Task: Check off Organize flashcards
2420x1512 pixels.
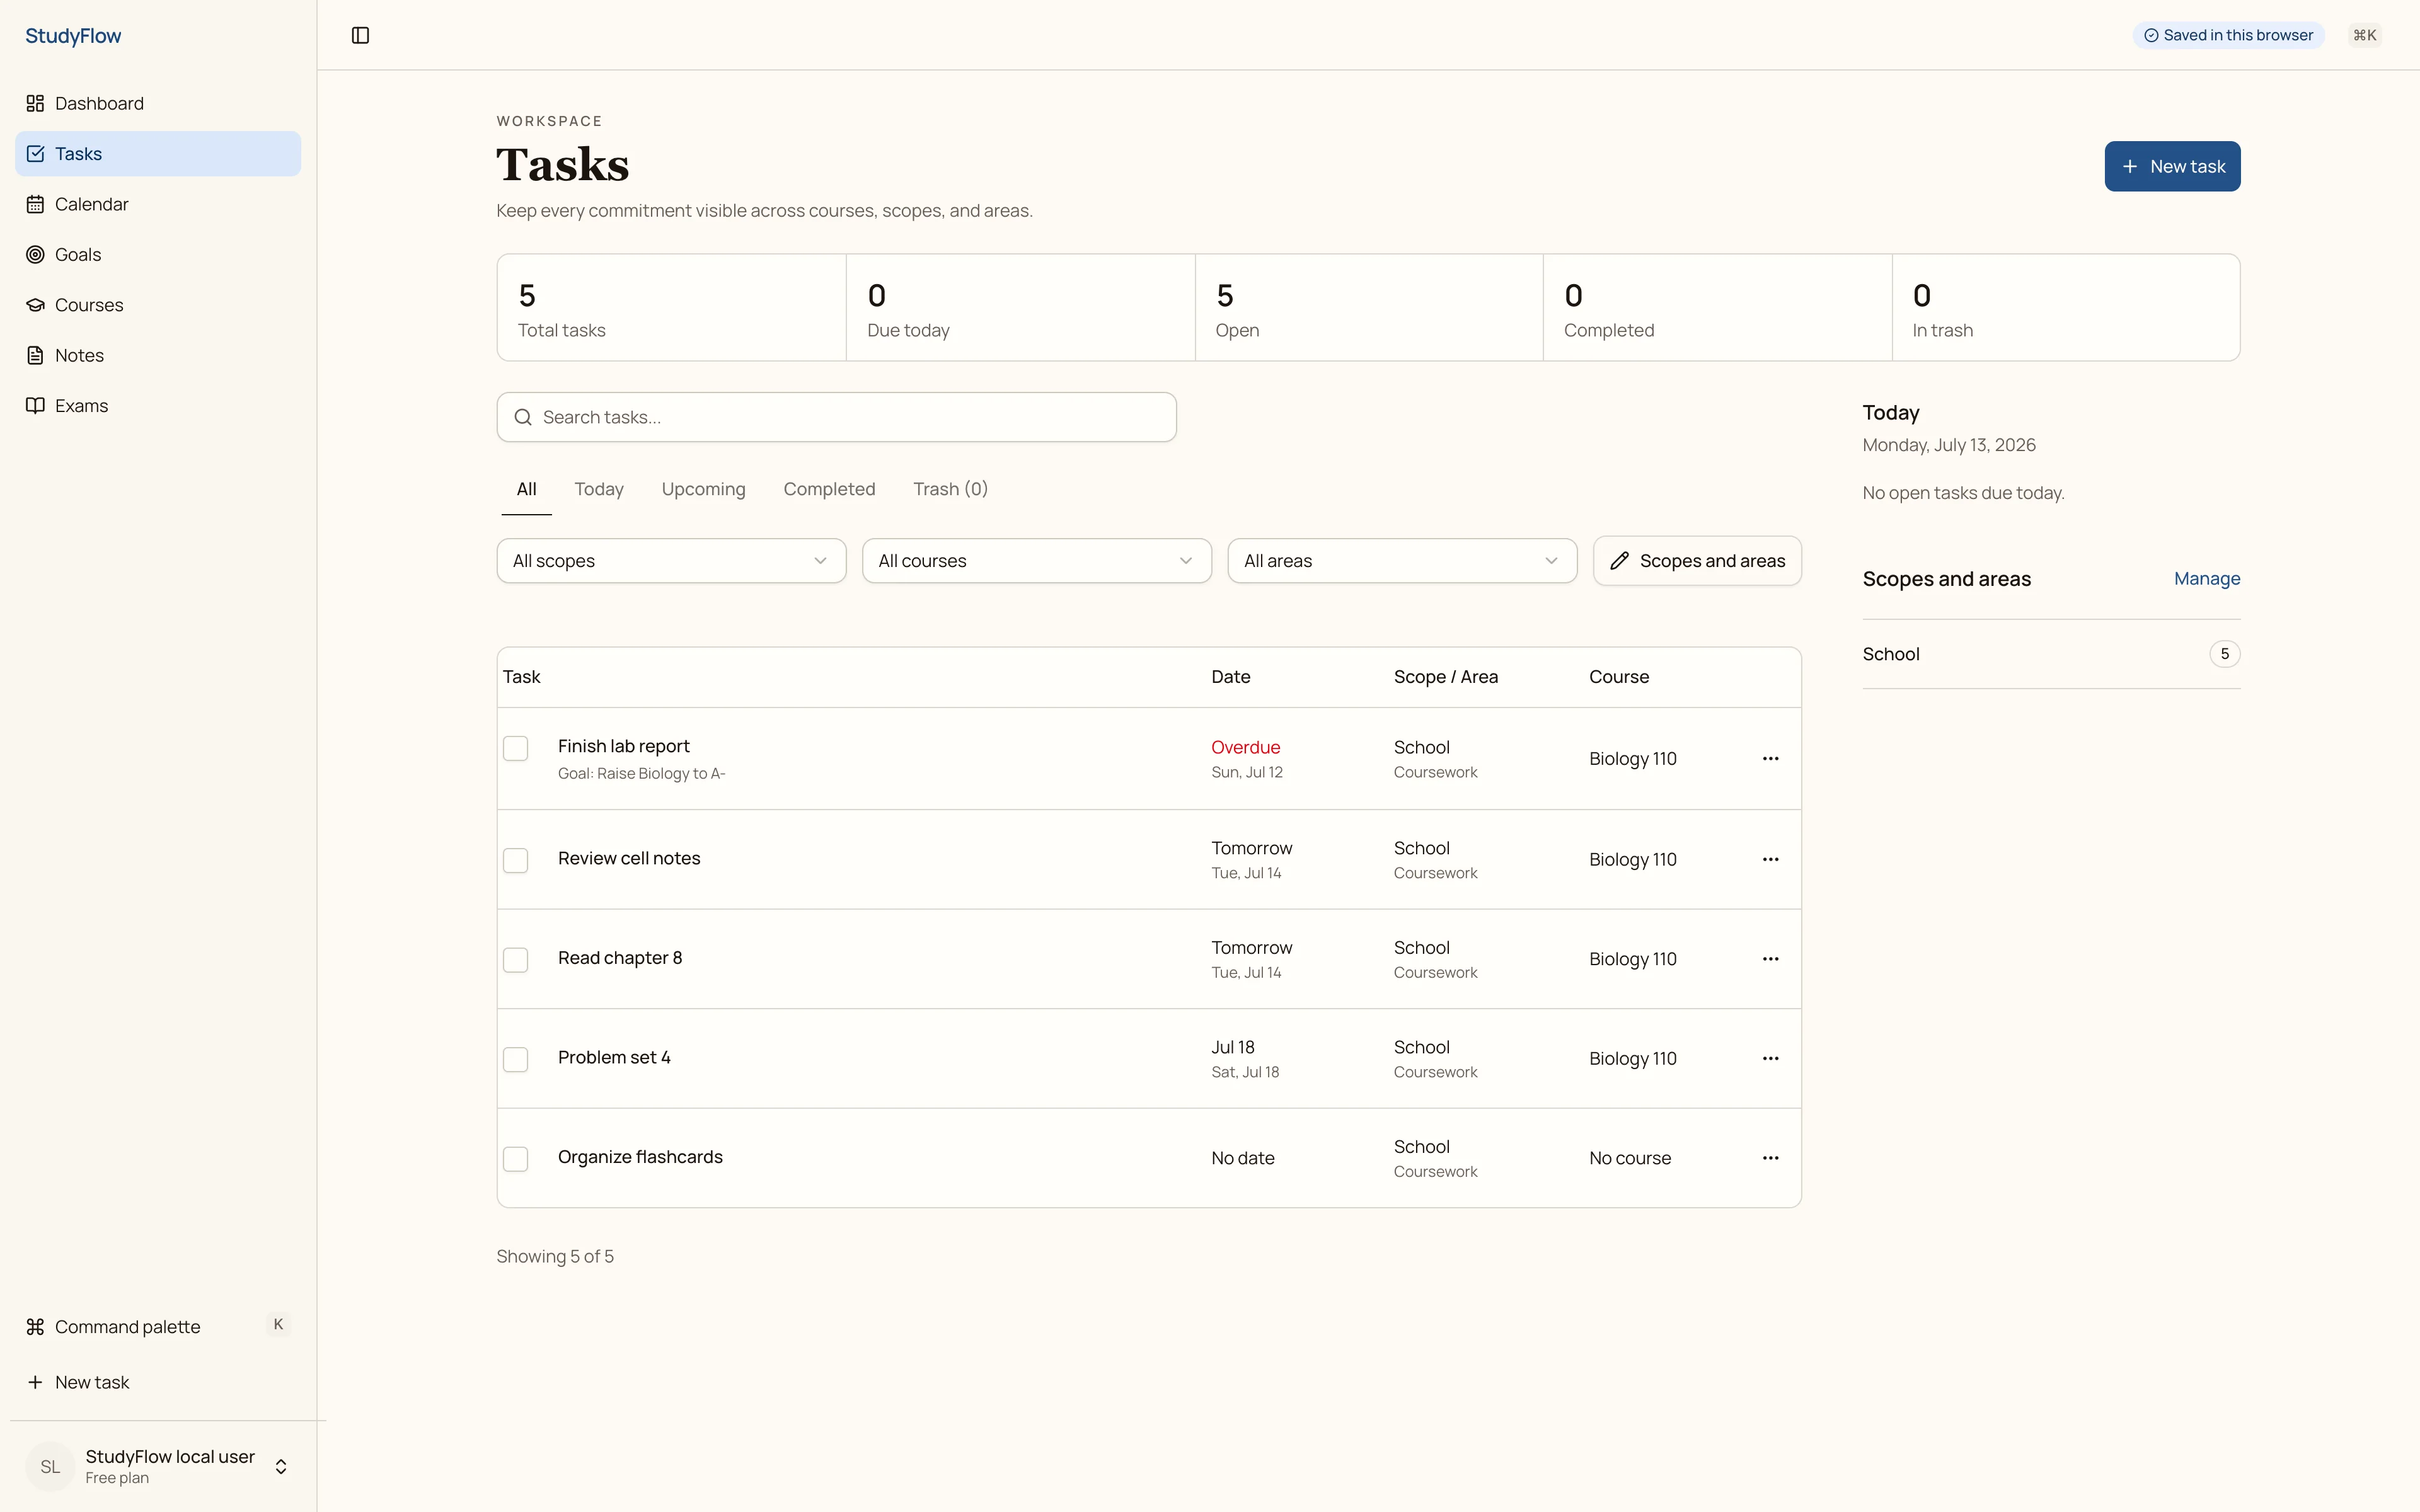Action: (515, 1159)
